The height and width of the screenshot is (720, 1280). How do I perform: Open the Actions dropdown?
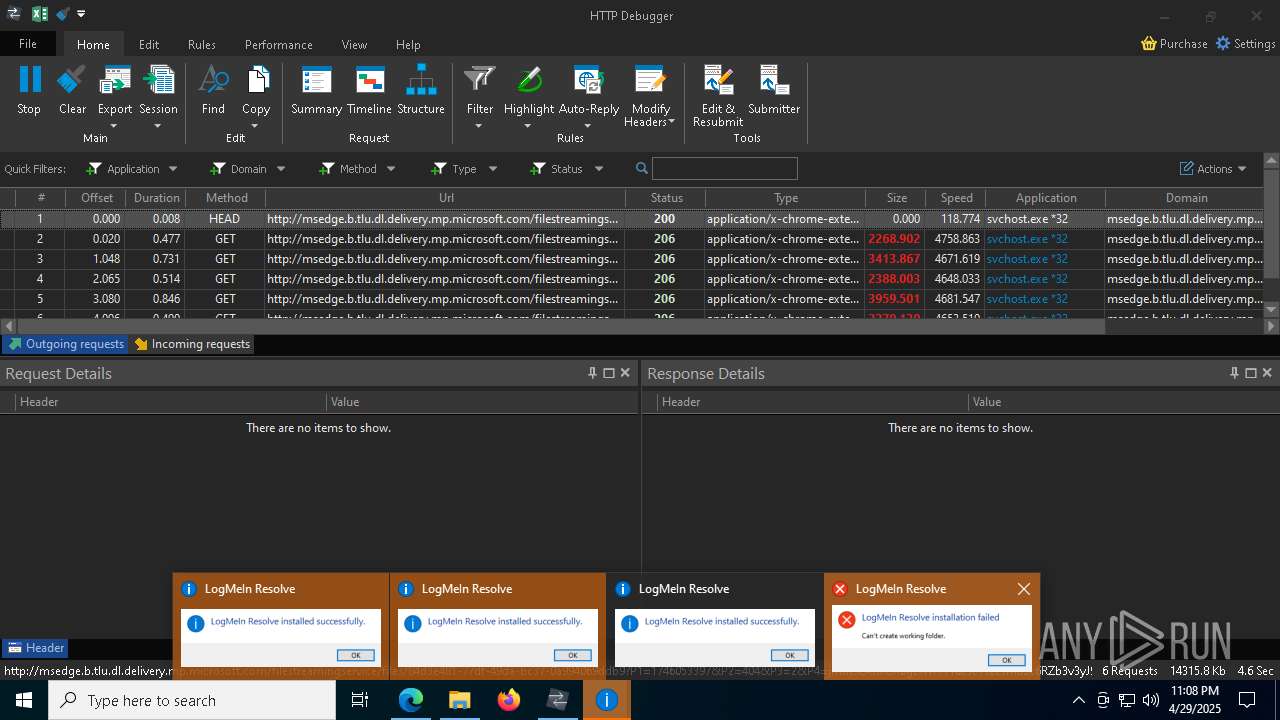pos(1213,169)
